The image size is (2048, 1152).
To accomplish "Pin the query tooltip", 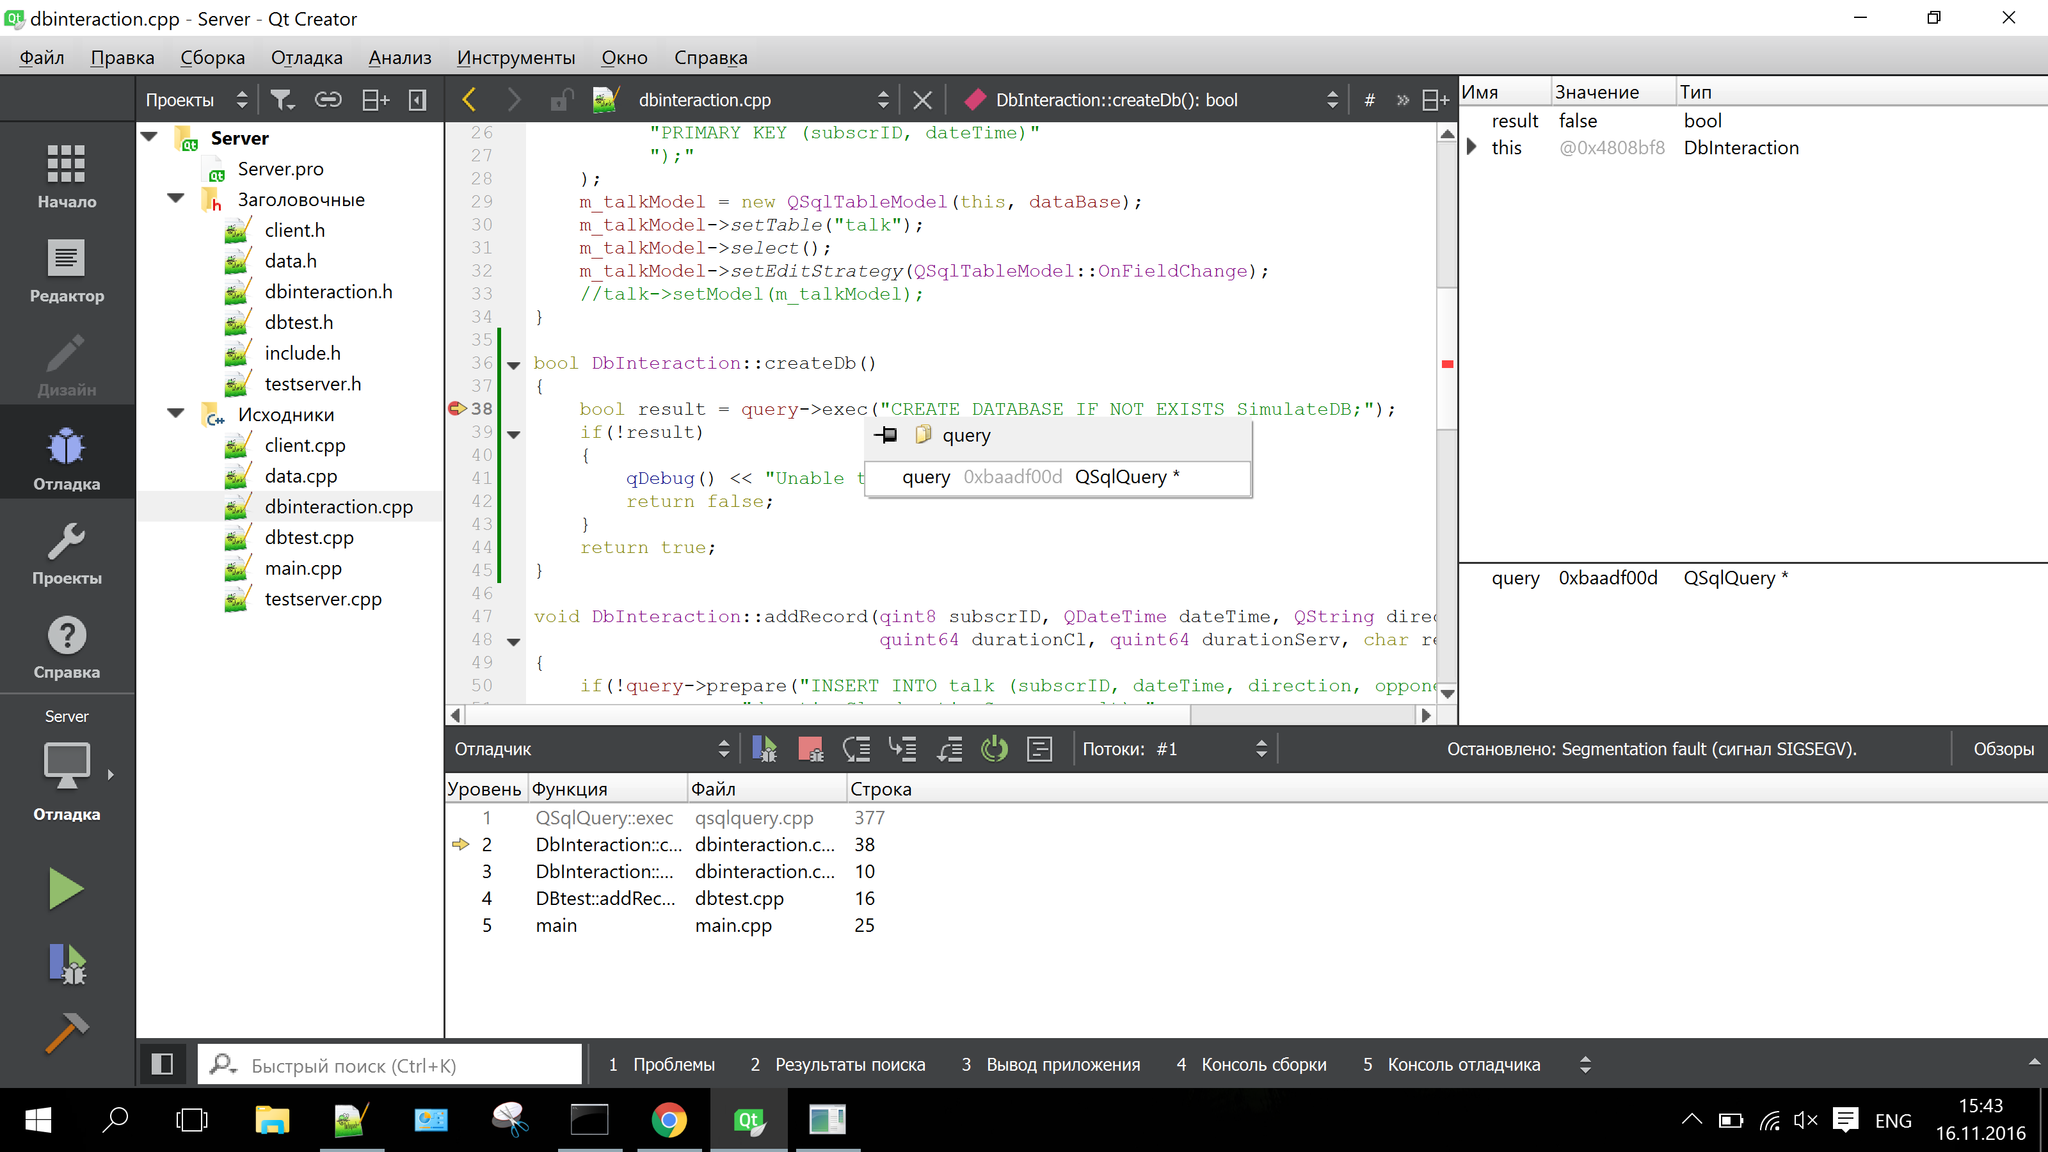I will [x=886, y=435].
